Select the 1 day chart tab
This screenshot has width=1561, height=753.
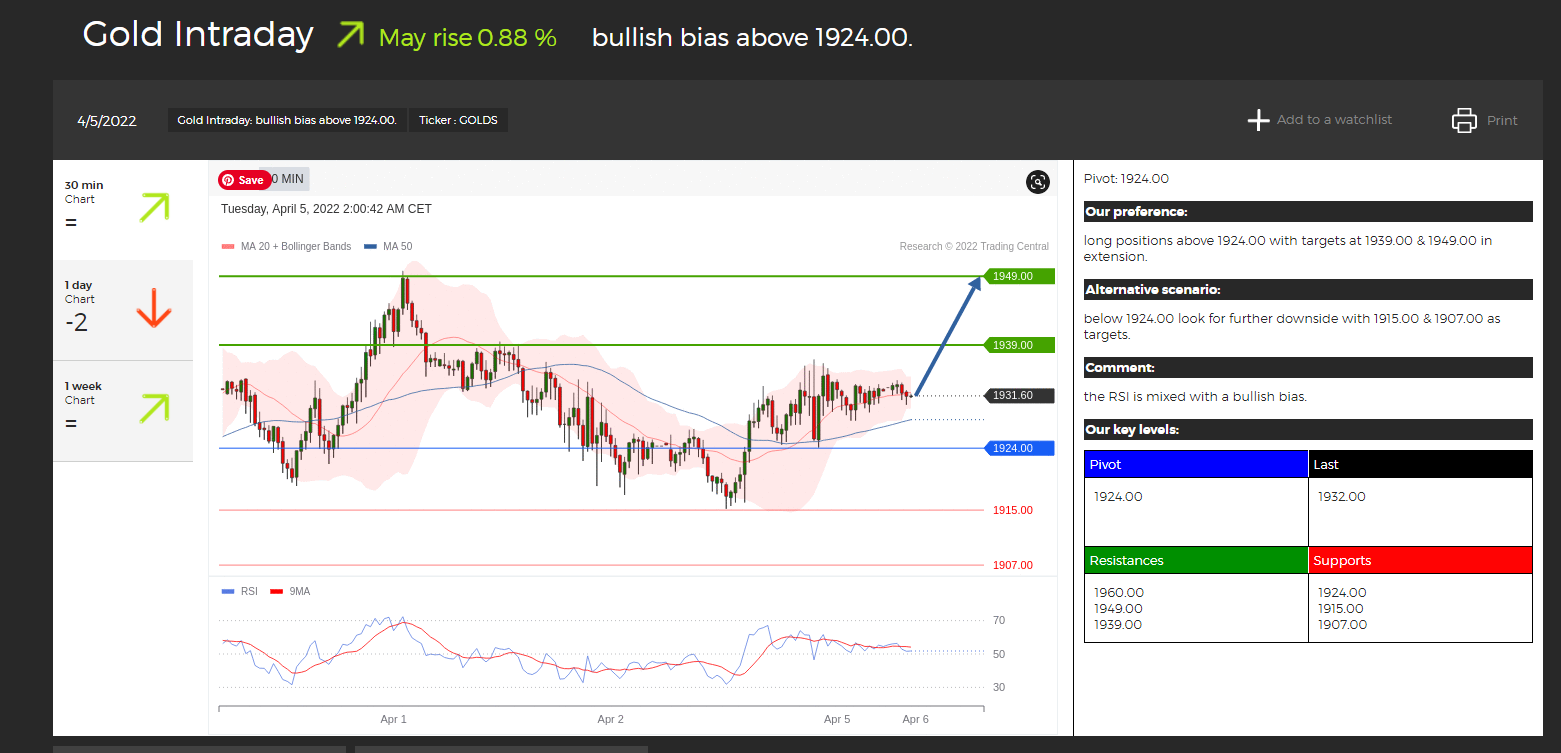pyautogui.click(x=123, y=310)
